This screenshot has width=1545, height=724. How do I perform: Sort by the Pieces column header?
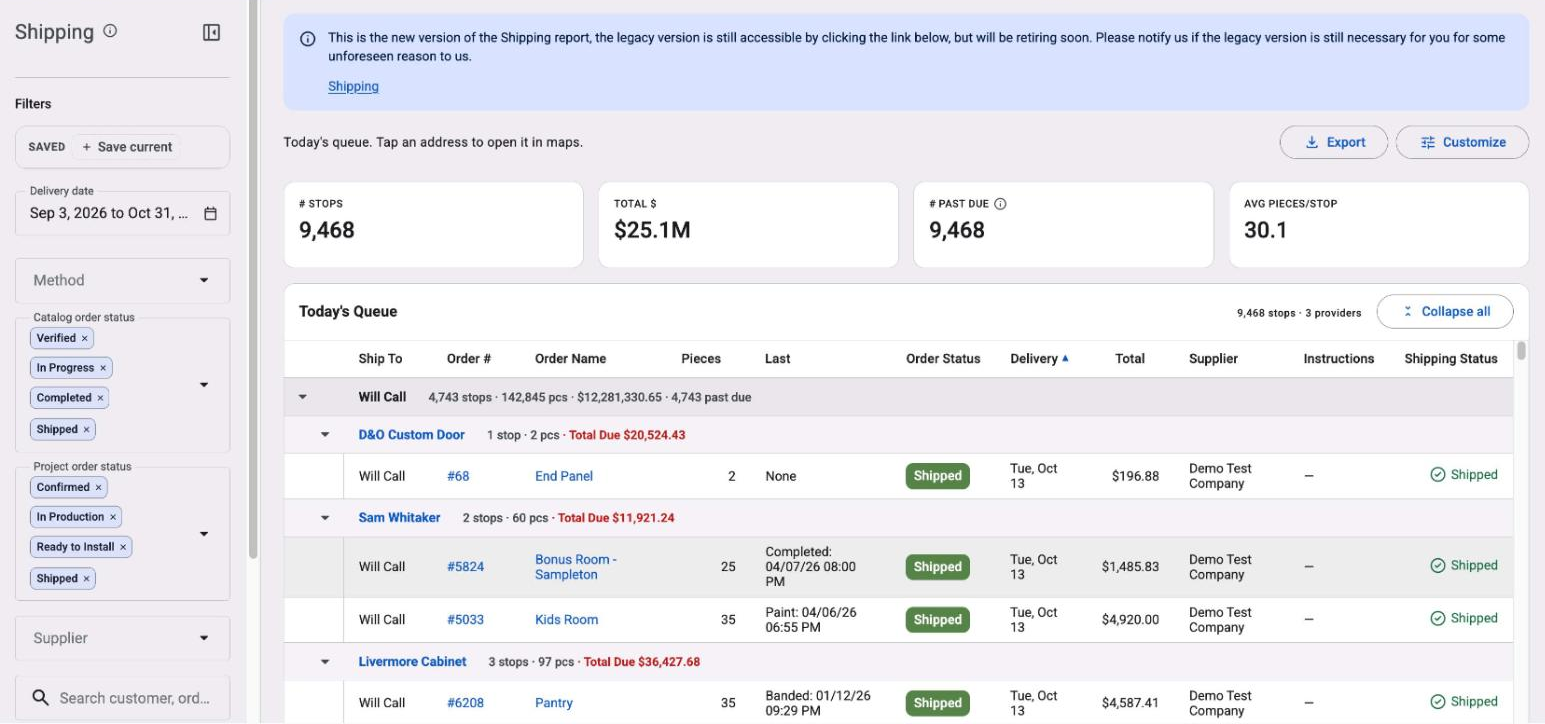click(x=701, y=359)
